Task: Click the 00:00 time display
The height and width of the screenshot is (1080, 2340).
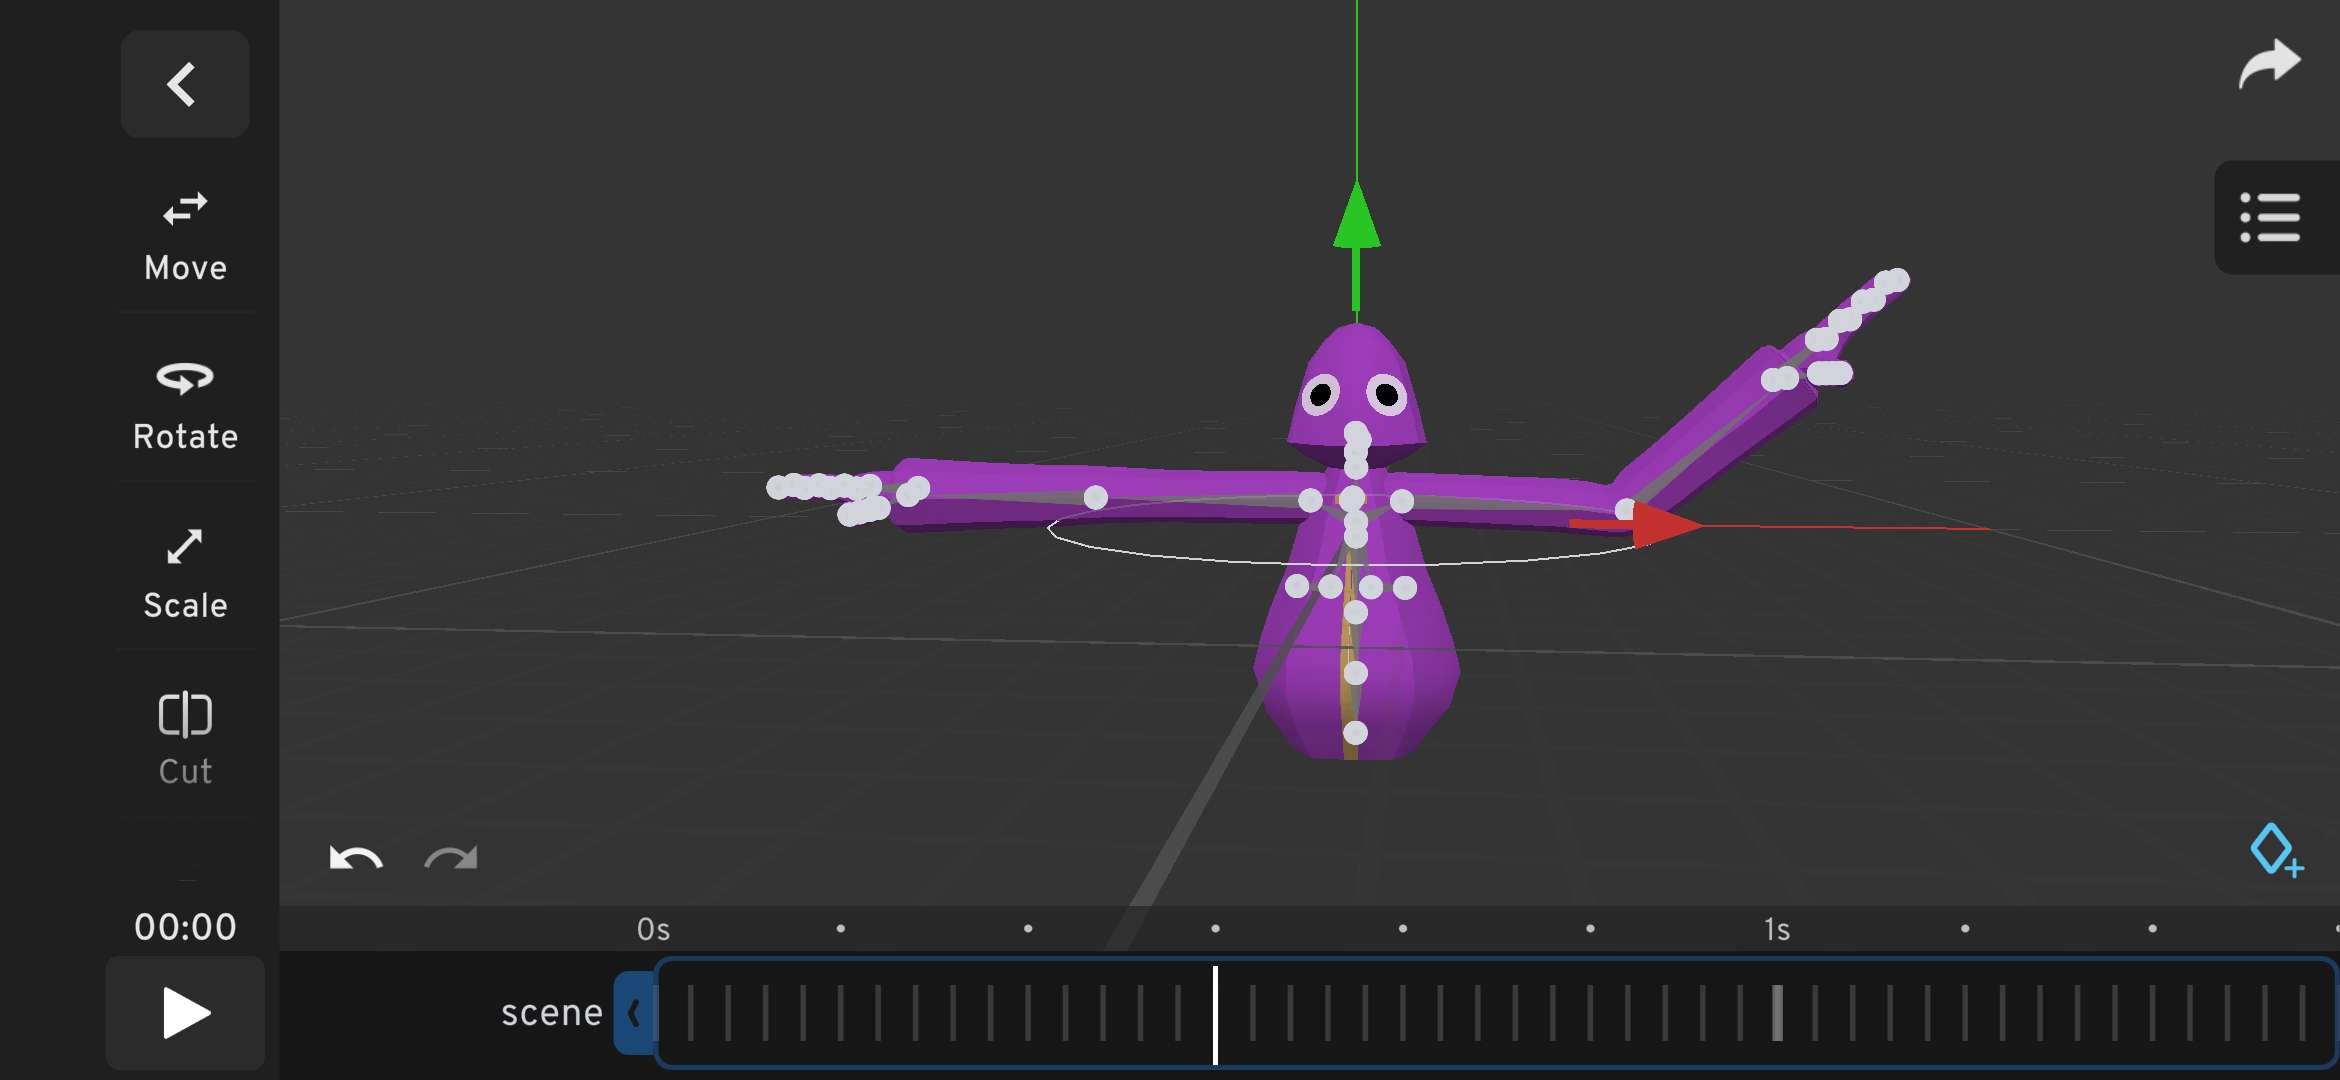Action: (x=186, y=927)
